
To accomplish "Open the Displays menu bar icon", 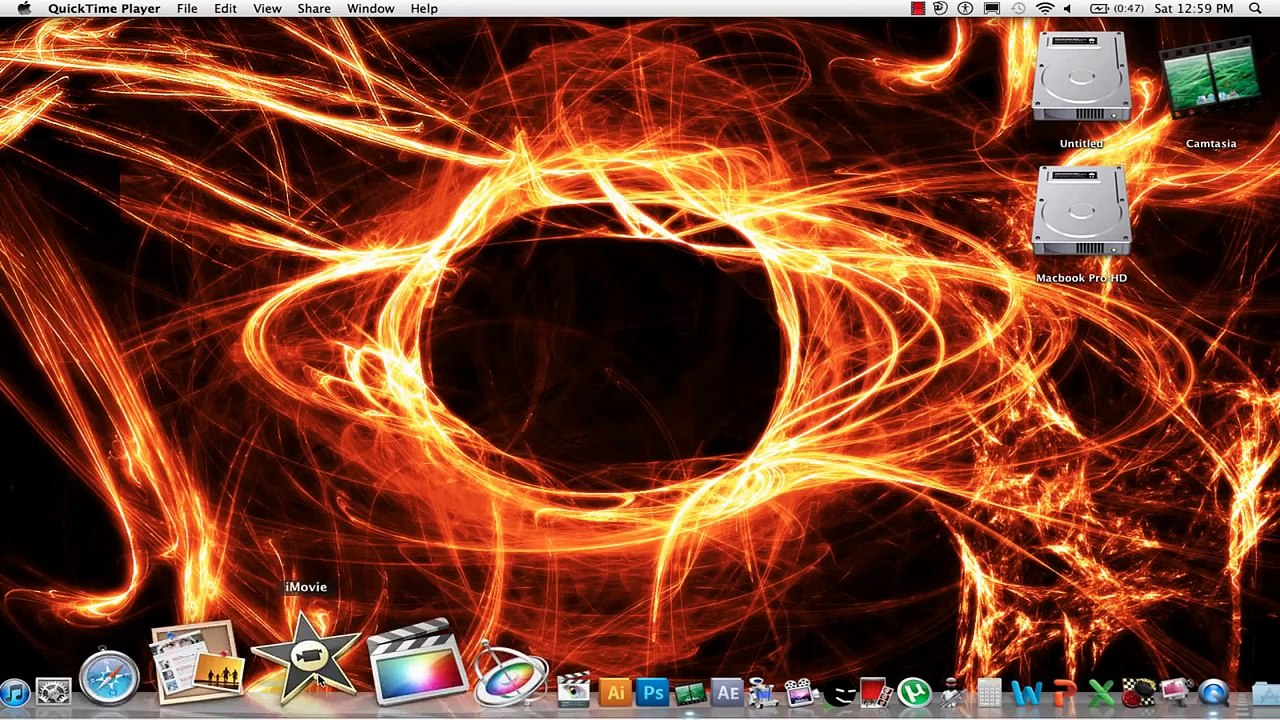I will 992,9.
